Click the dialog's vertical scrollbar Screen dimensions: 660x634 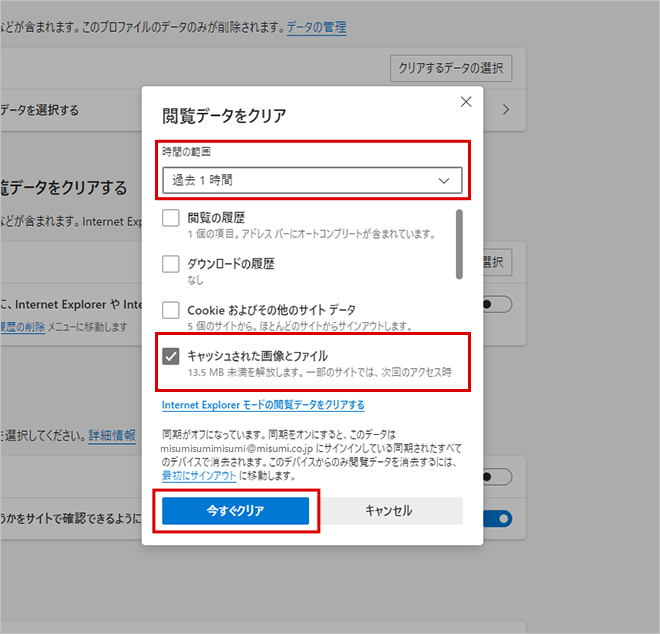pos(460,245)
